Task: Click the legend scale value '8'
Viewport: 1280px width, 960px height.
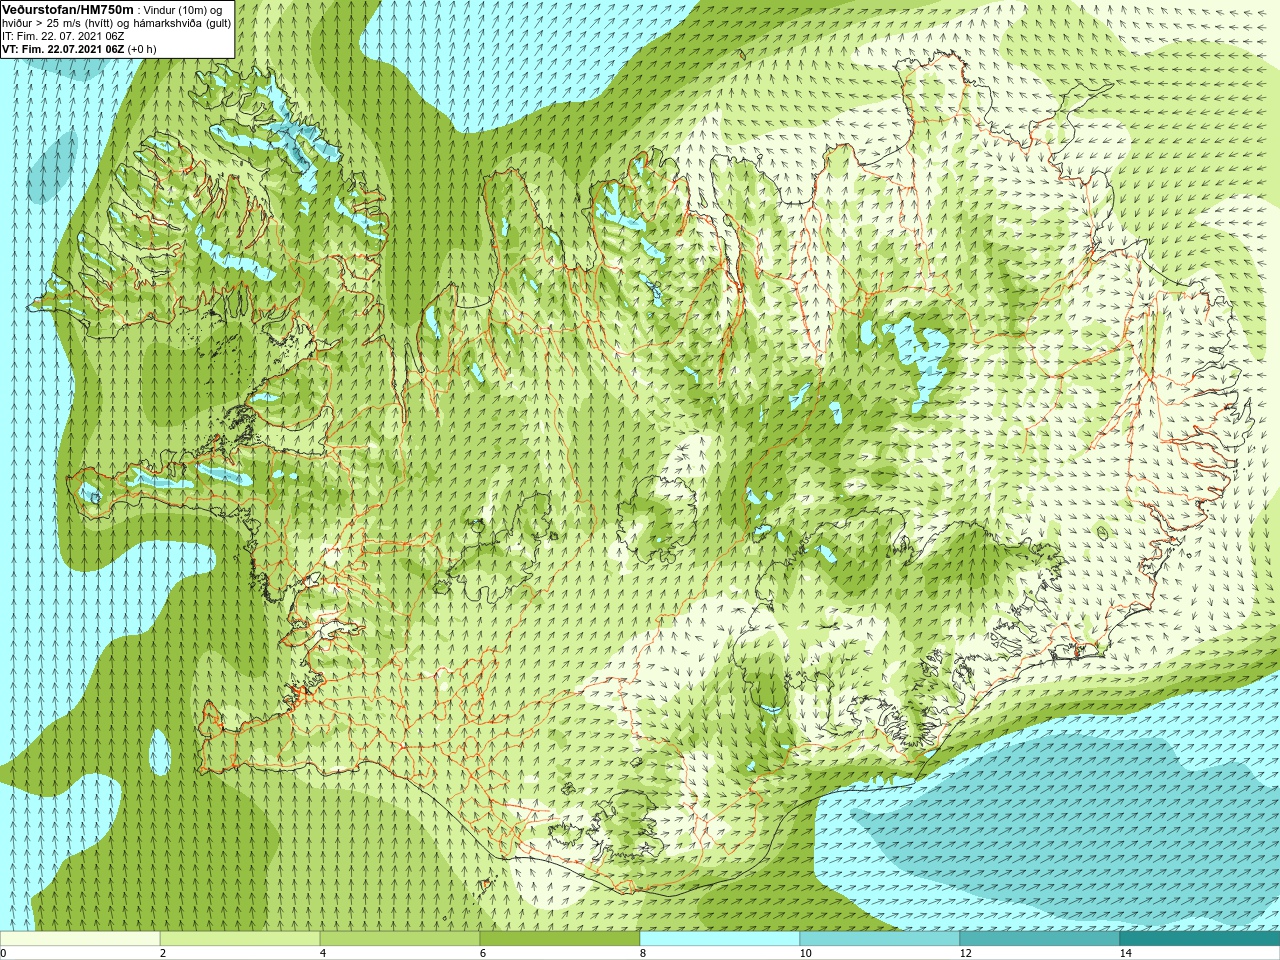Action: click(643, 953)
